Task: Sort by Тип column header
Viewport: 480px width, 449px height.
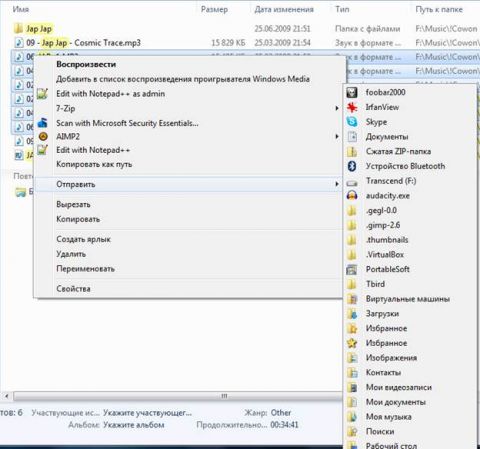Action: pos(342,9)
